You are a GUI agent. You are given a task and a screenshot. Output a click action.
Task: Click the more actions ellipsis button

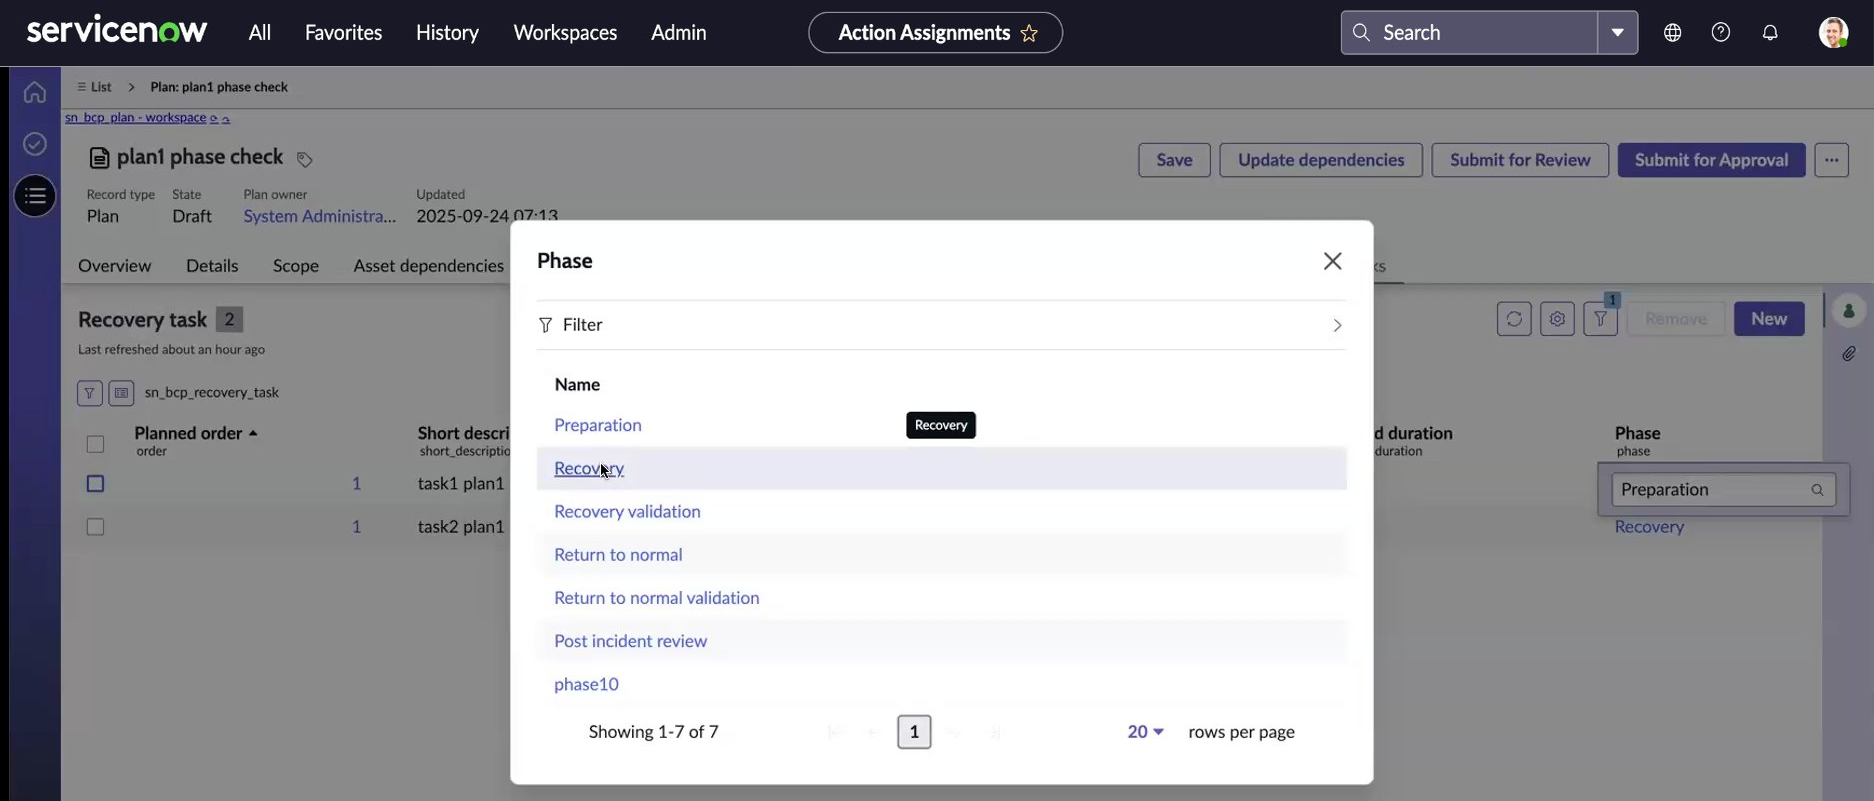click(1831, 160)
